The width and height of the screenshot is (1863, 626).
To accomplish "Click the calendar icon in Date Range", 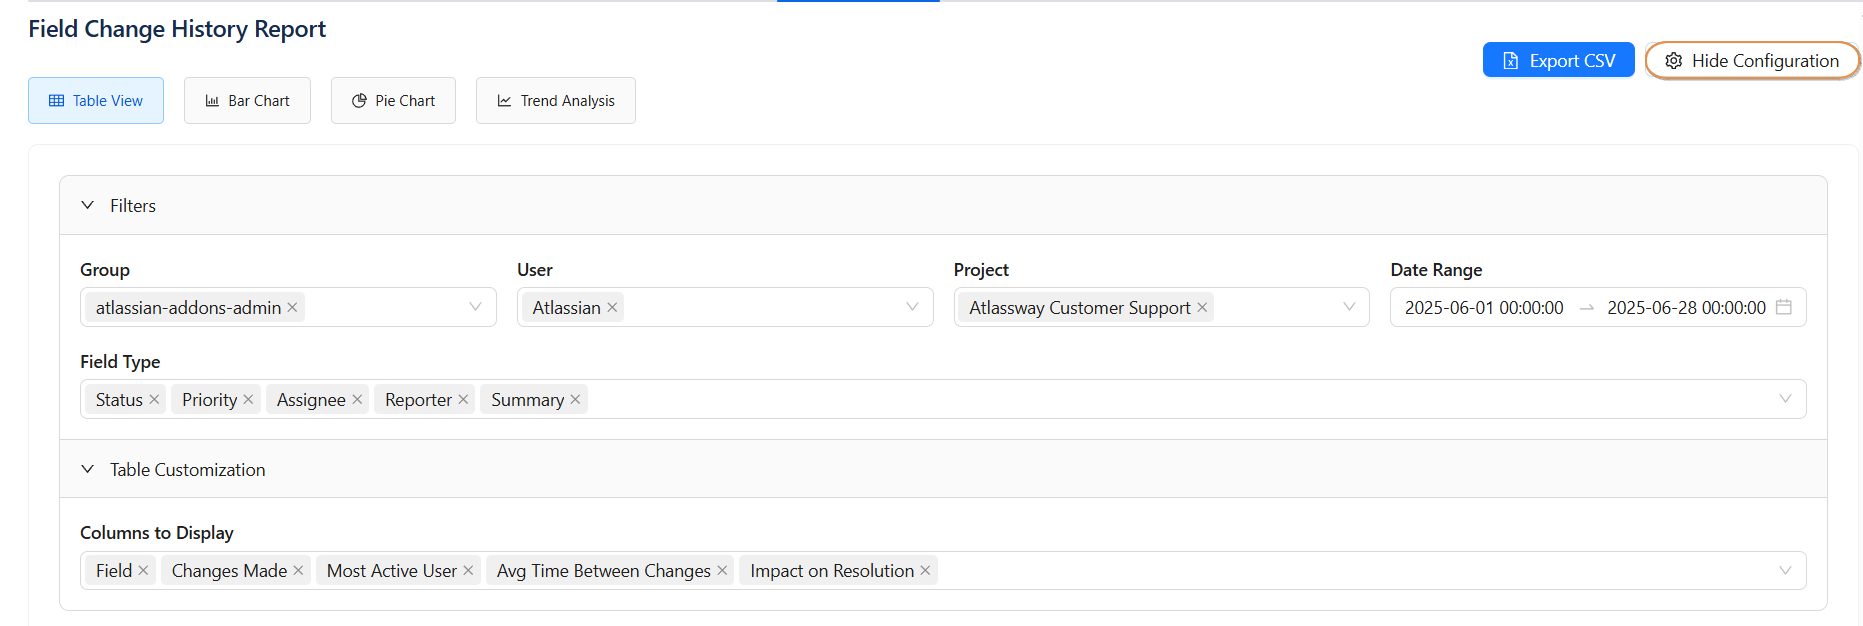I will pyautogui.click(x=1783, y=307).
